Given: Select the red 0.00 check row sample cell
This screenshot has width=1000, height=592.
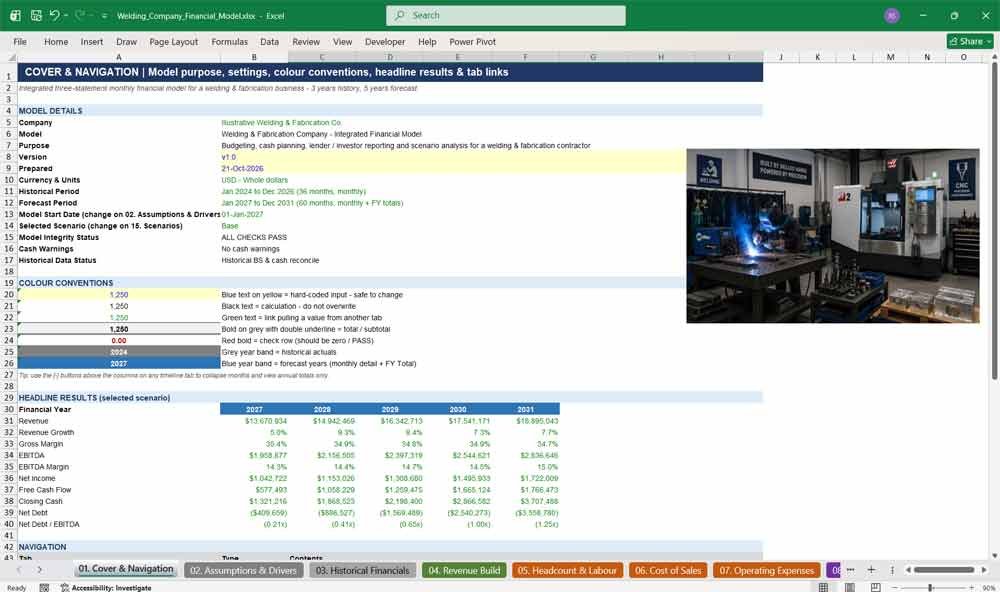Looking at the screenshot, I should click(x=119, y=341).
